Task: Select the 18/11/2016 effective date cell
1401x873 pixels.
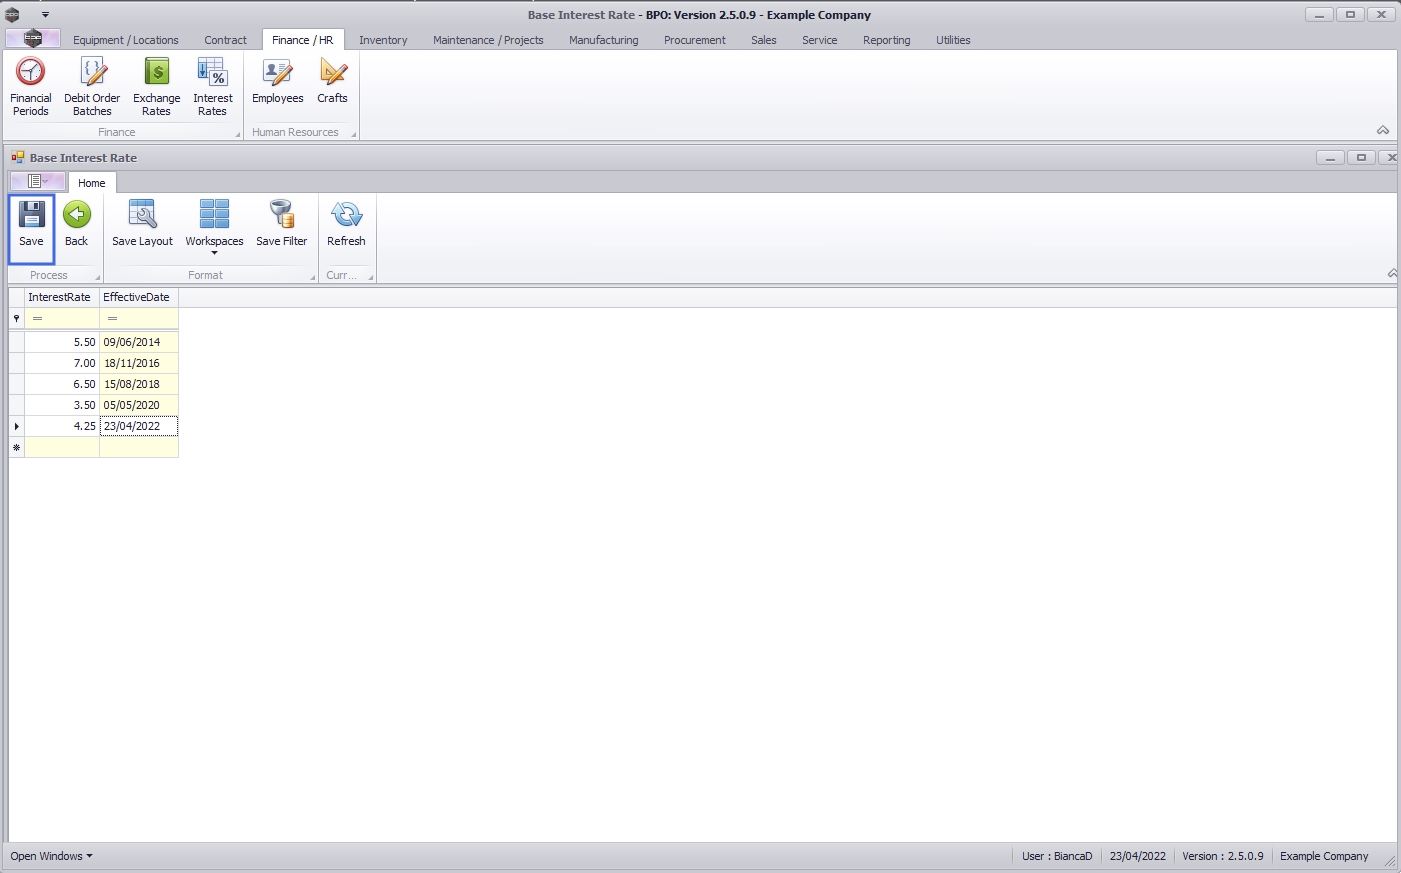Action: (139, 363)
